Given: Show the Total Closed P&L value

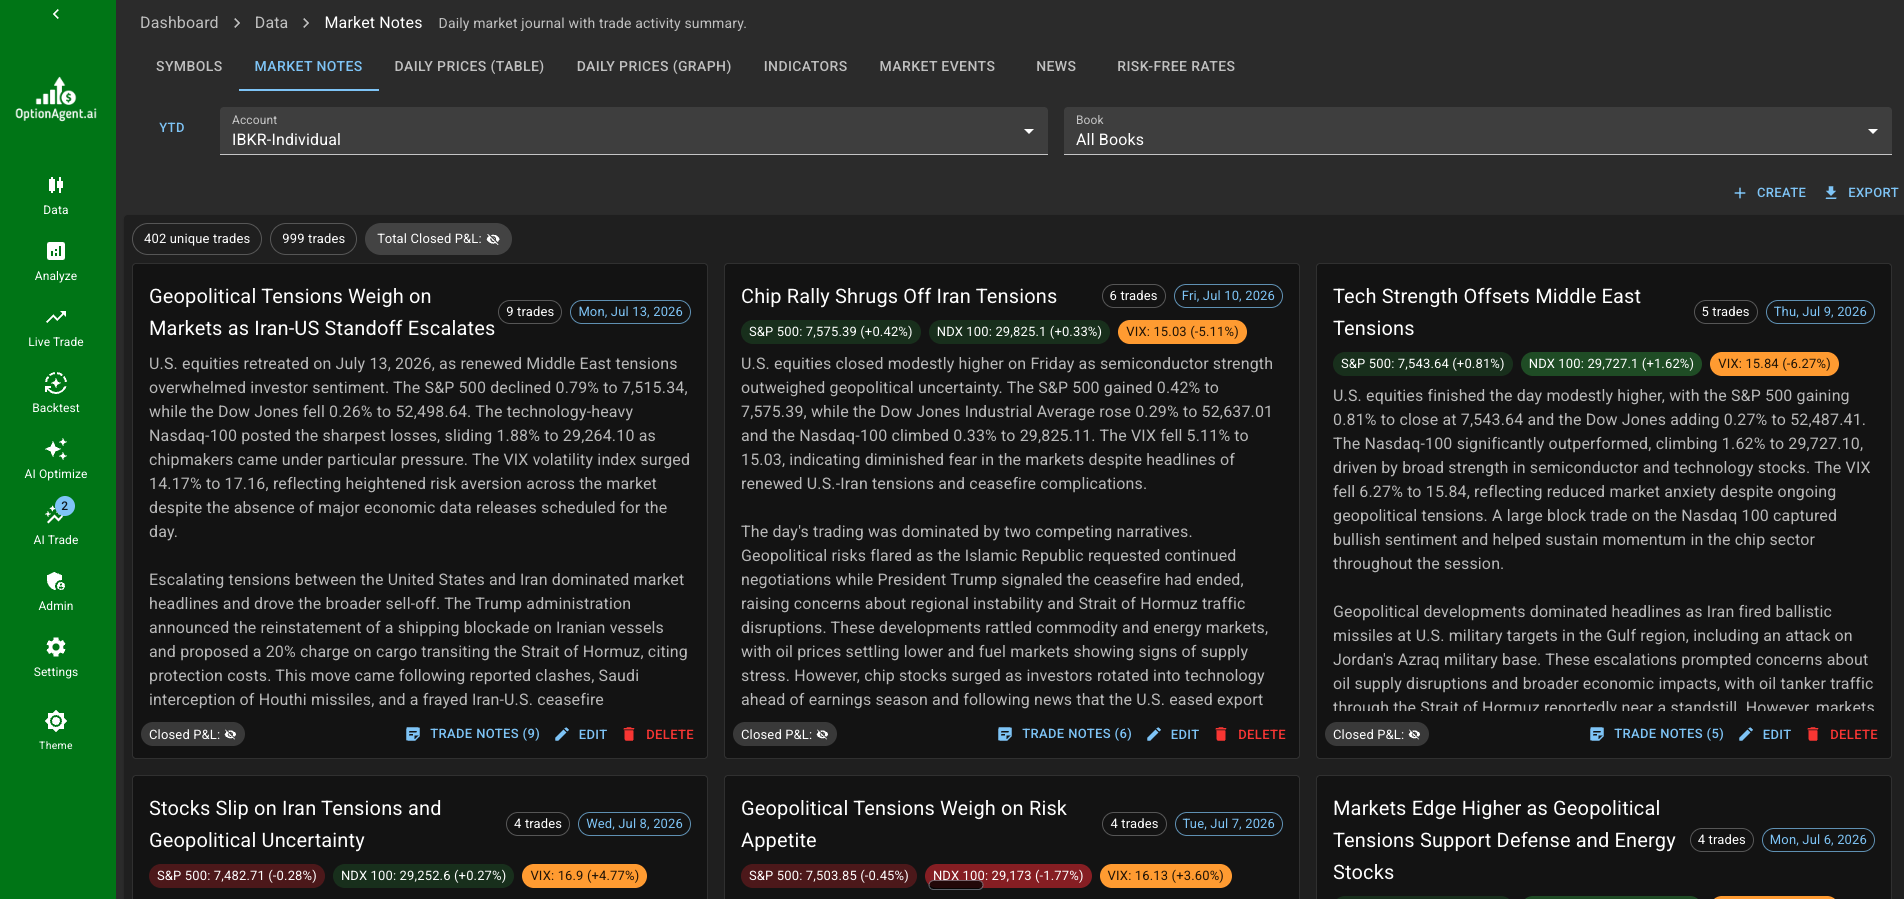Looking at the screenshot, I should (x=493, y=239).
